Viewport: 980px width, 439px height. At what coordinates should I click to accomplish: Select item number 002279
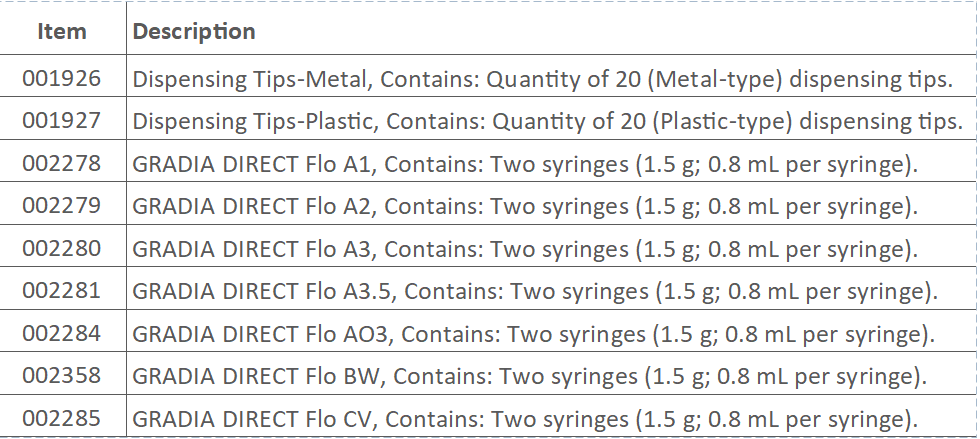tap(62, 206)
